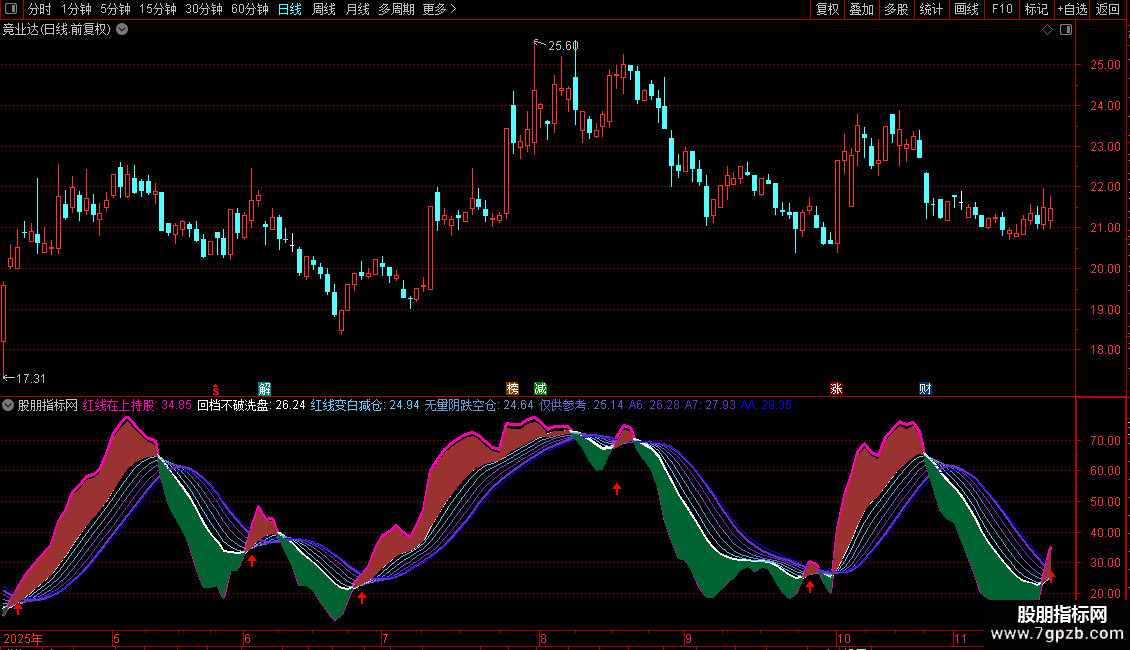Click the A7: 27.93 indicator value
This screenshot has height=650, width=1130.
(x=710, y=405)
